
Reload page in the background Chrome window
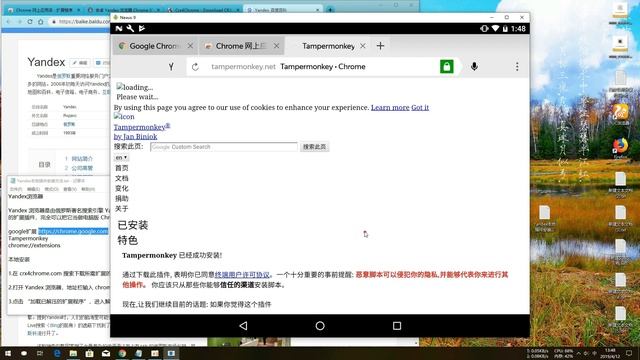tap(30, 22)
